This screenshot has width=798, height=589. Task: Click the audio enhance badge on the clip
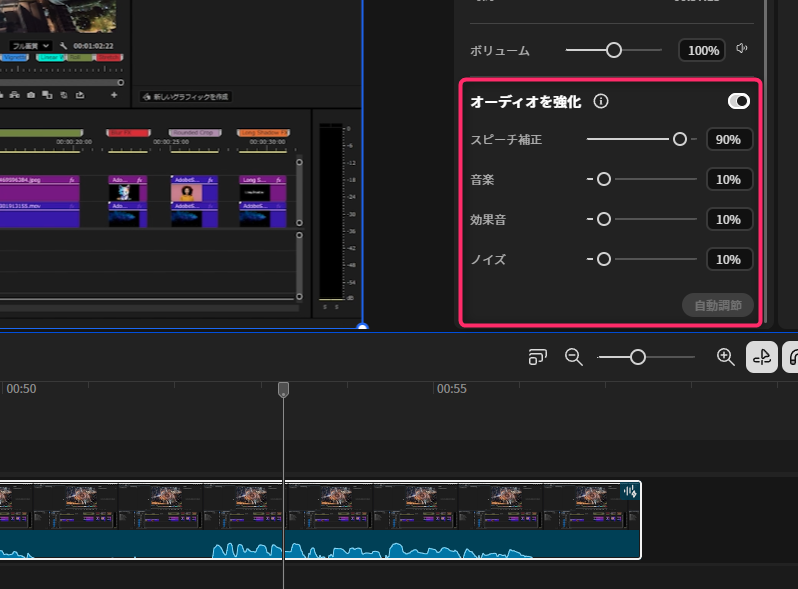point(629,491)
